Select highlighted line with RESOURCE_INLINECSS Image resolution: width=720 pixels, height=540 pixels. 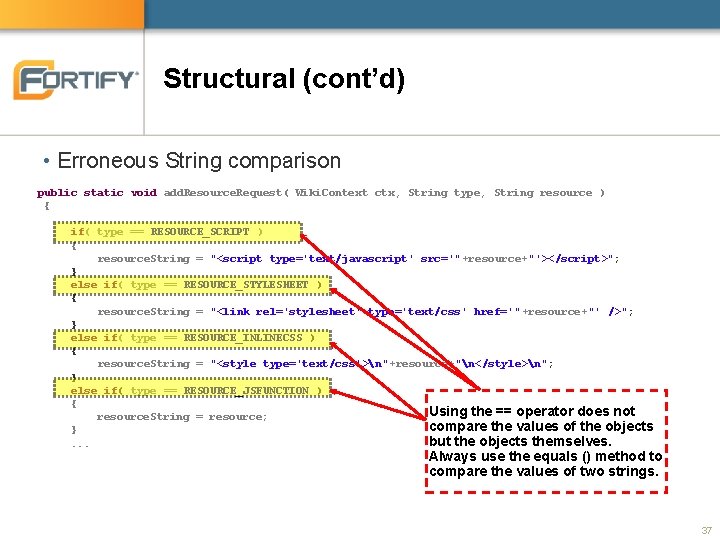(x=192, y=338)
